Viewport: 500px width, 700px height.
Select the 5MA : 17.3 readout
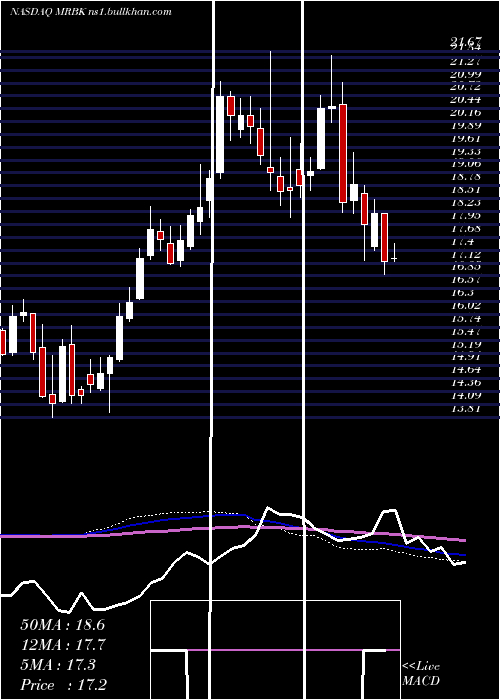pos(58,665)
